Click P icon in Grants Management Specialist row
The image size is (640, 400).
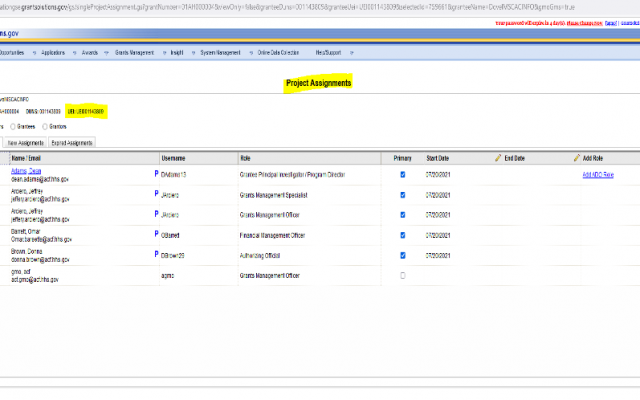tap(156, 193)
